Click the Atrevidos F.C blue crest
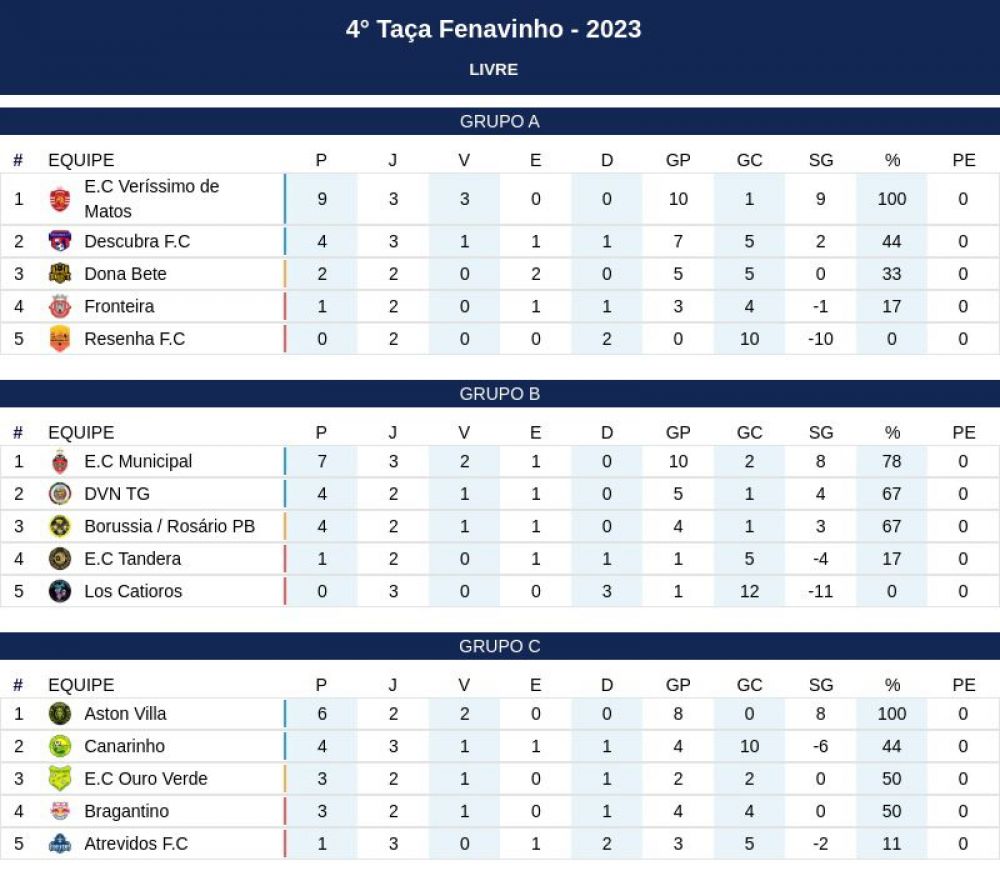Screen dimensions: 1000x871 (x=60, y=844)
